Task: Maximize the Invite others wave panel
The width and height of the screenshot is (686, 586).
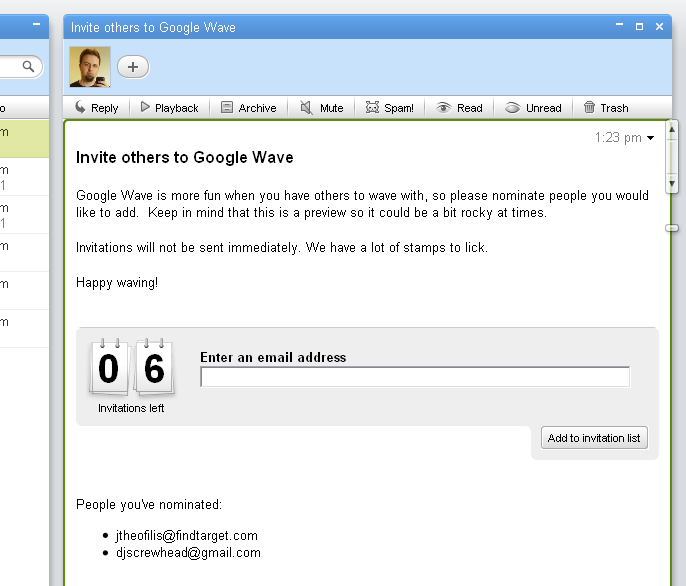Action: click(x=639, y=27)
